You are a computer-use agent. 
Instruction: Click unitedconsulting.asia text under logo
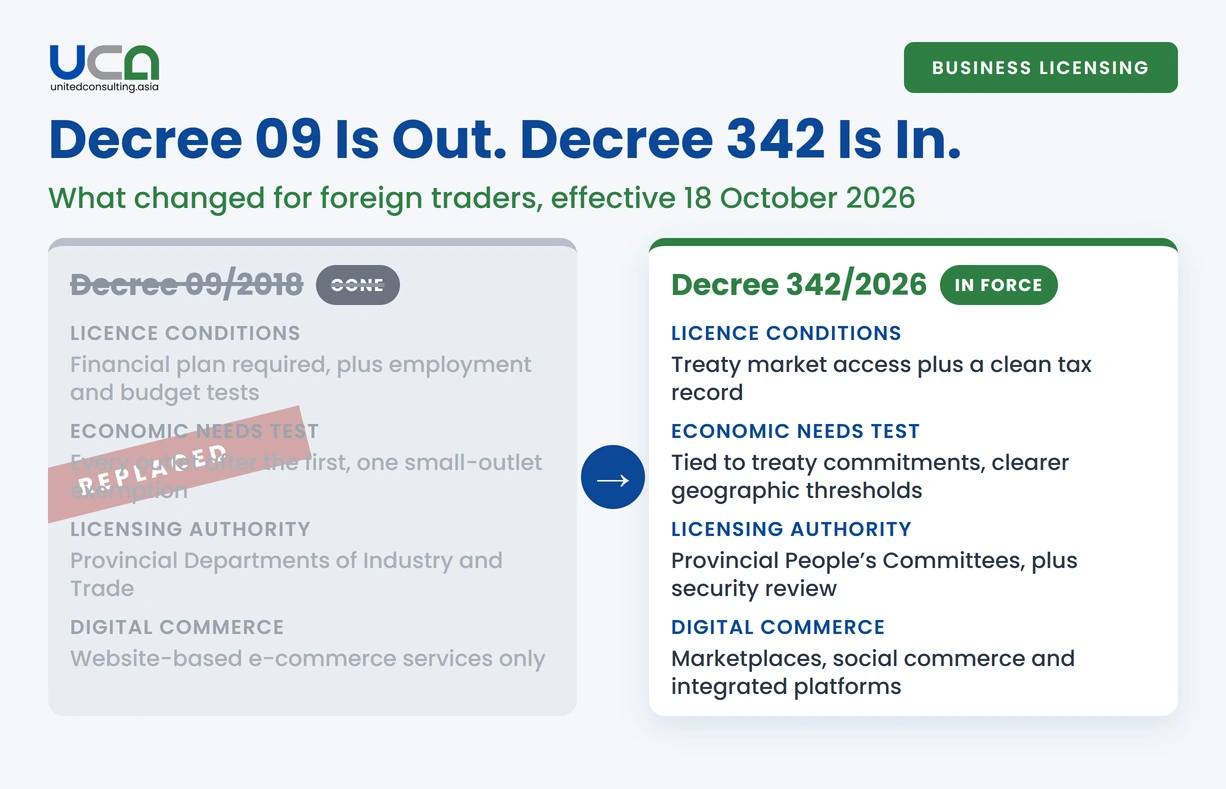pos(104,87)
